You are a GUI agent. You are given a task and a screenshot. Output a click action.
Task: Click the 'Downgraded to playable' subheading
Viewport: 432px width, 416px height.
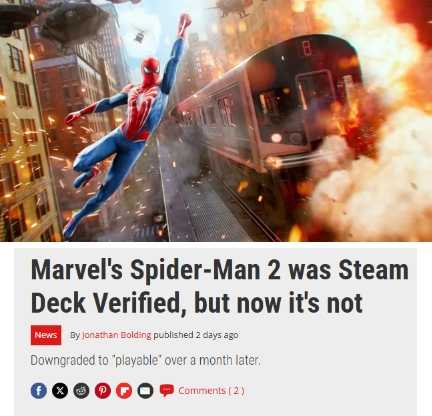tap(145, 360)
